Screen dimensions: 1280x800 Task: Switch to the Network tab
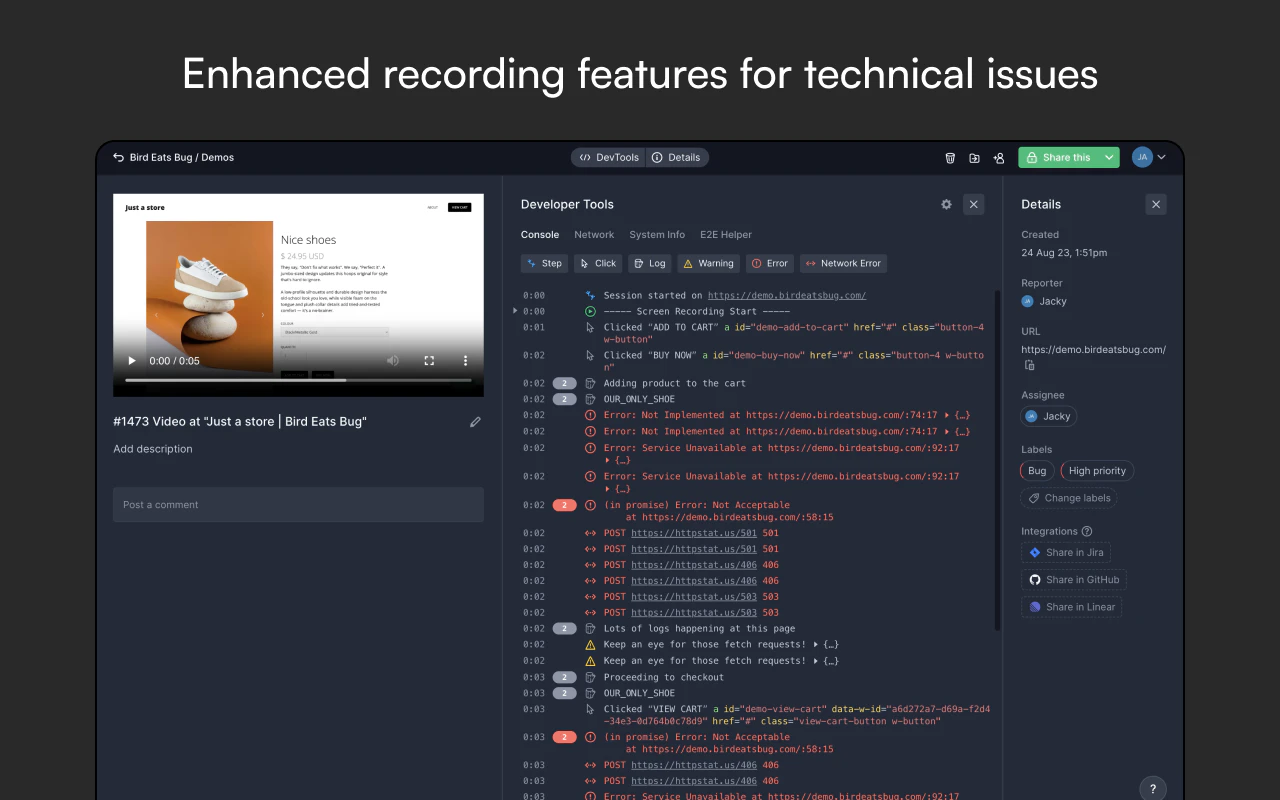pyautogui.click(x=594, y=235)
